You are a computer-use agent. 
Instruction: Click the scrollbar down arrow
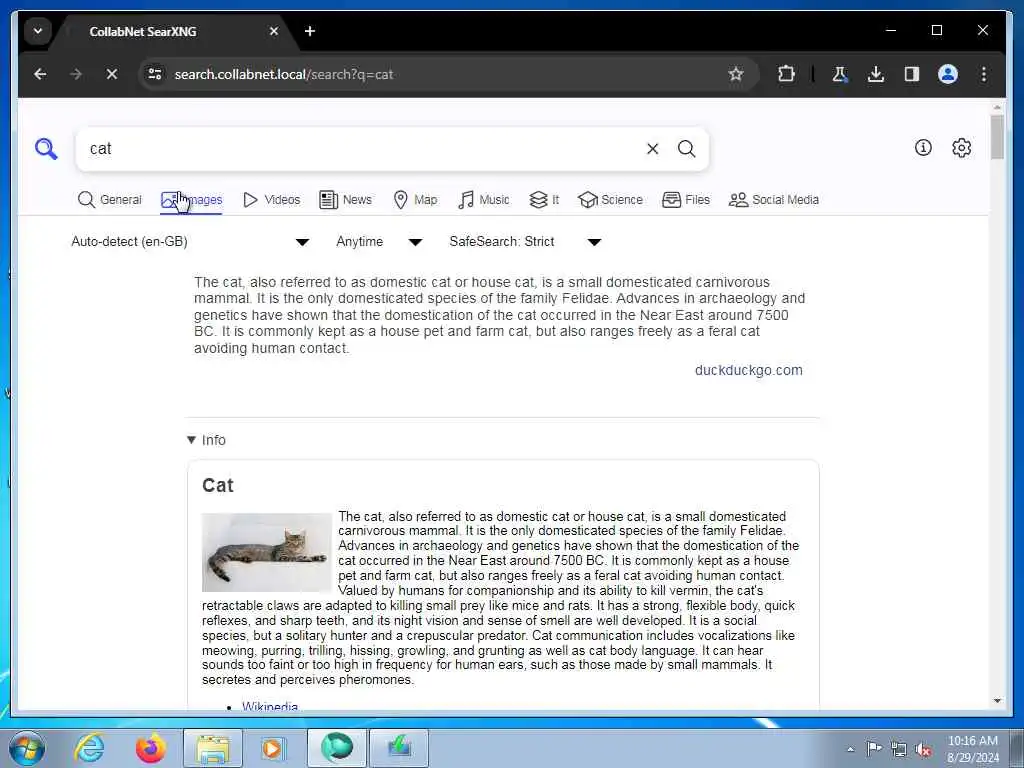(997, 701)
